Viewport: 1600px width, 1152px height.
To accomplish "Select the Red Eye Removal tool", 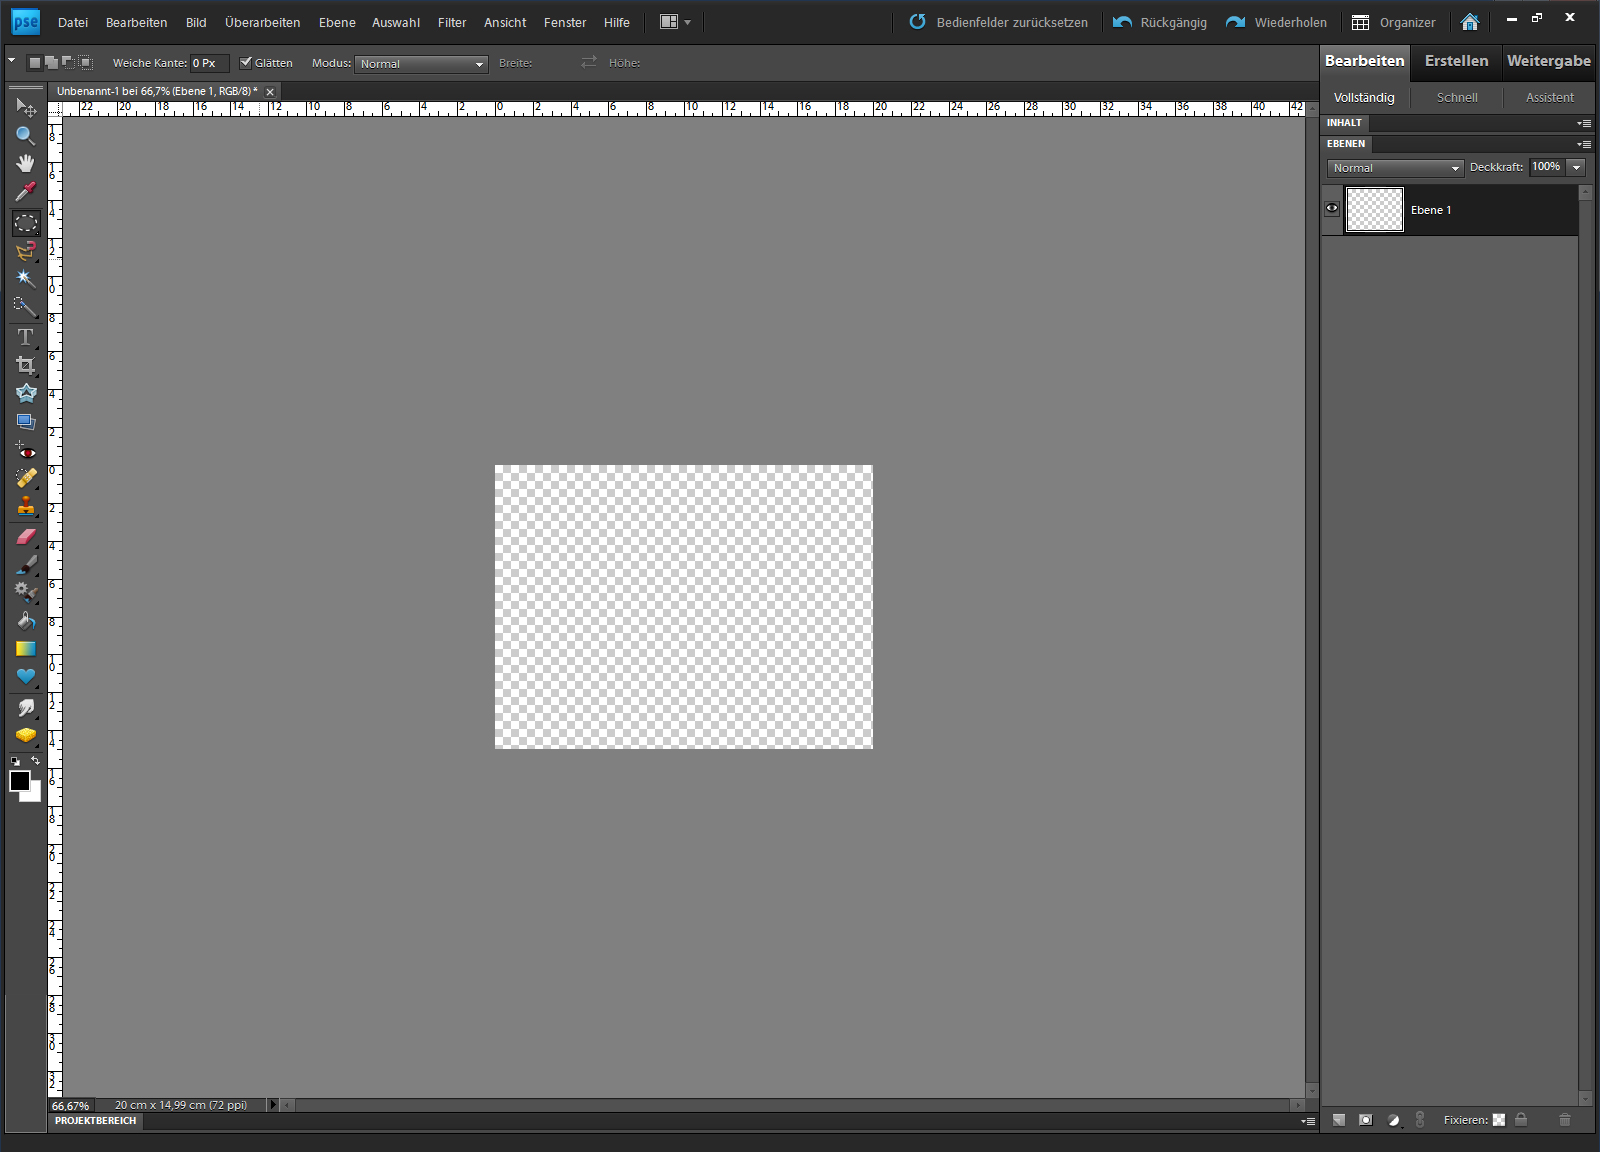I will point(26,451).
